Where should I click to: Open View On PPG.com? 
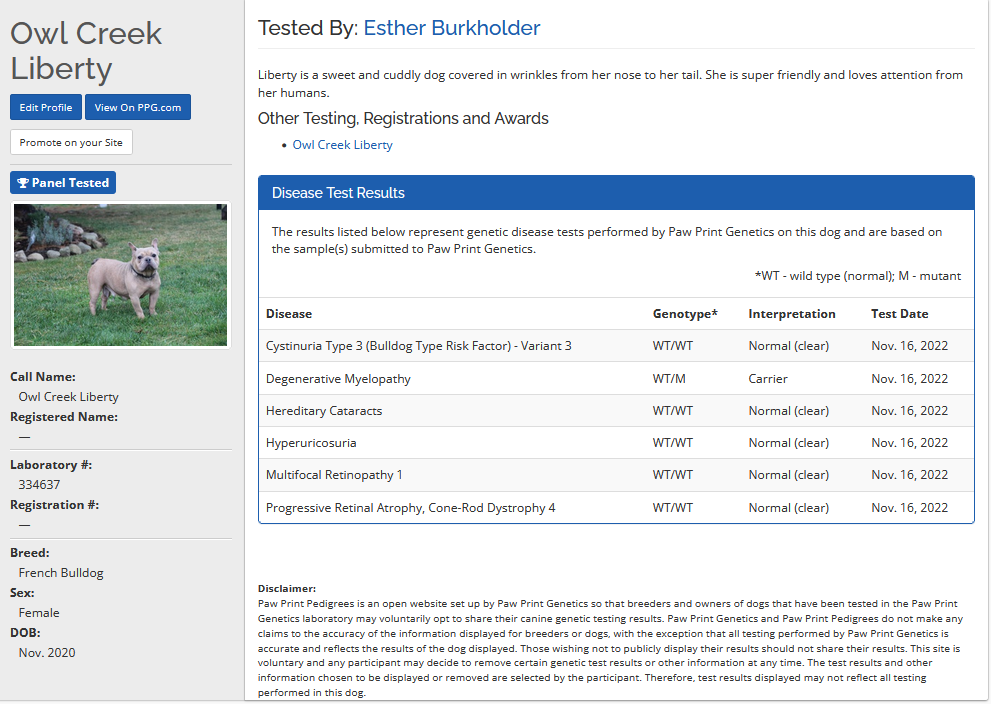click(138, 107)
